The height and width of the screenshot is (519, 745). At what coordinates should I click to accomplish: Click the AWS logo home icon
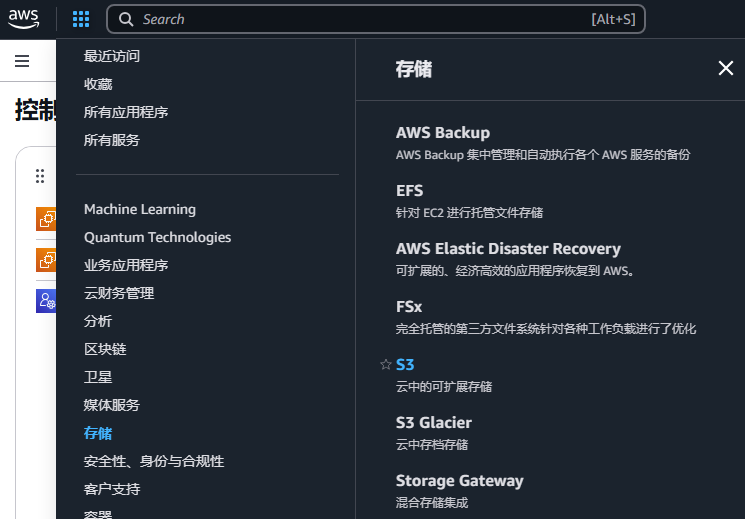tap(23, 19)
